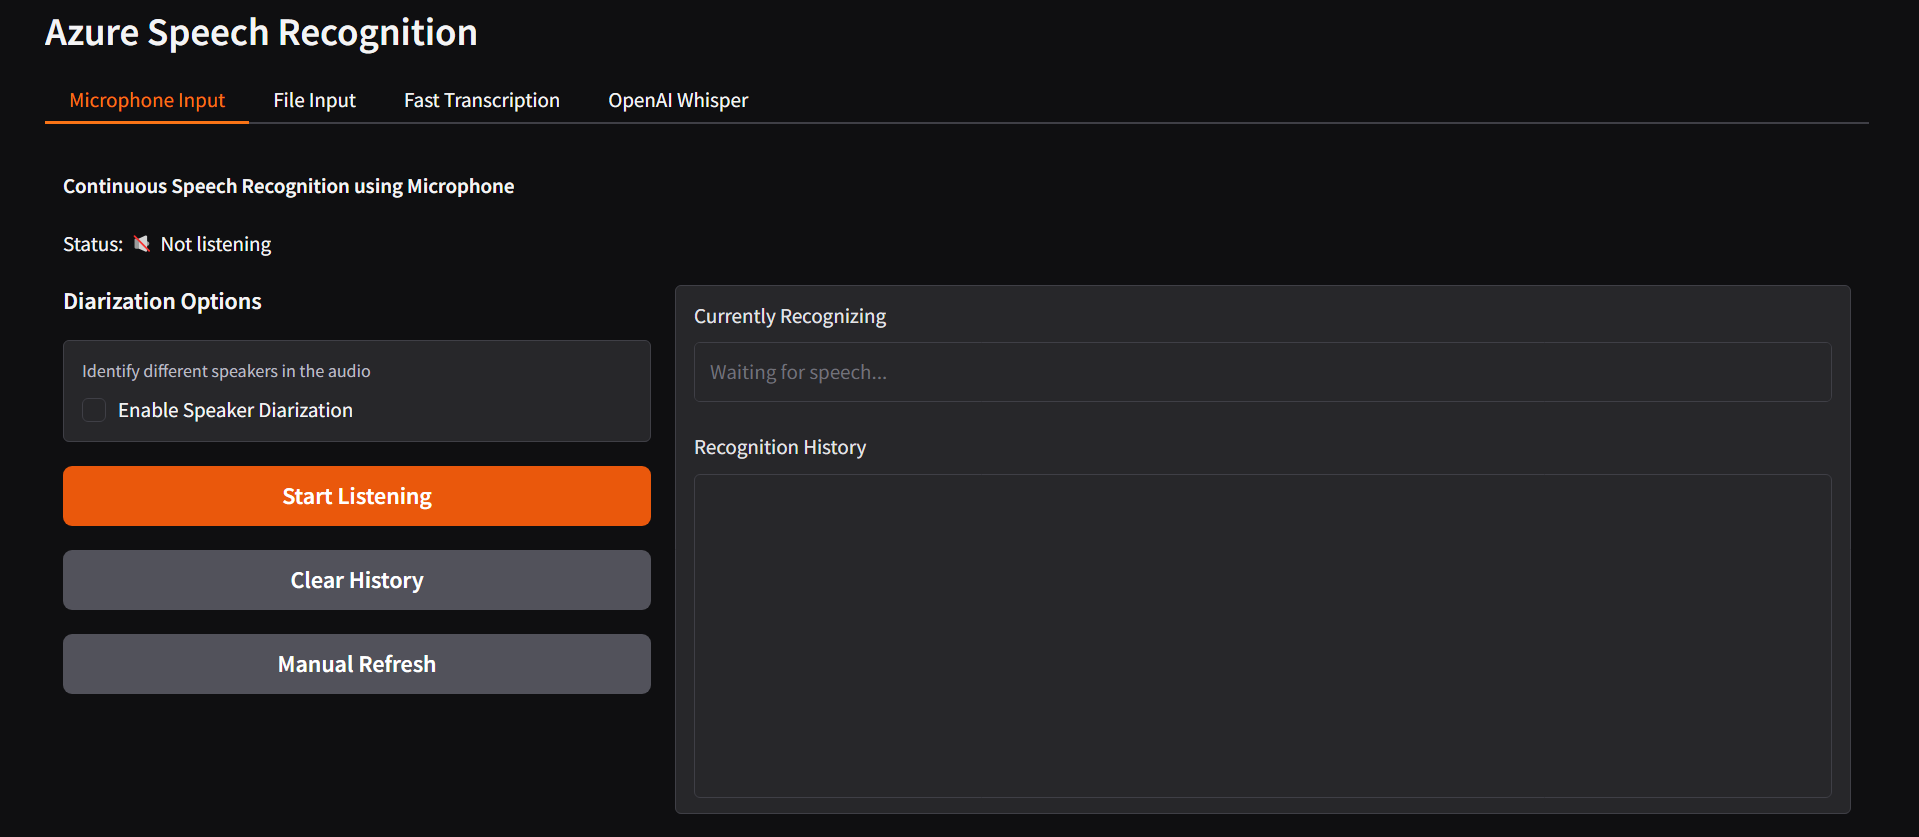Click the muted speaker status icon
Viewport: 1919px width, 837px height.
pyautogui.click(x=142, y=244)
